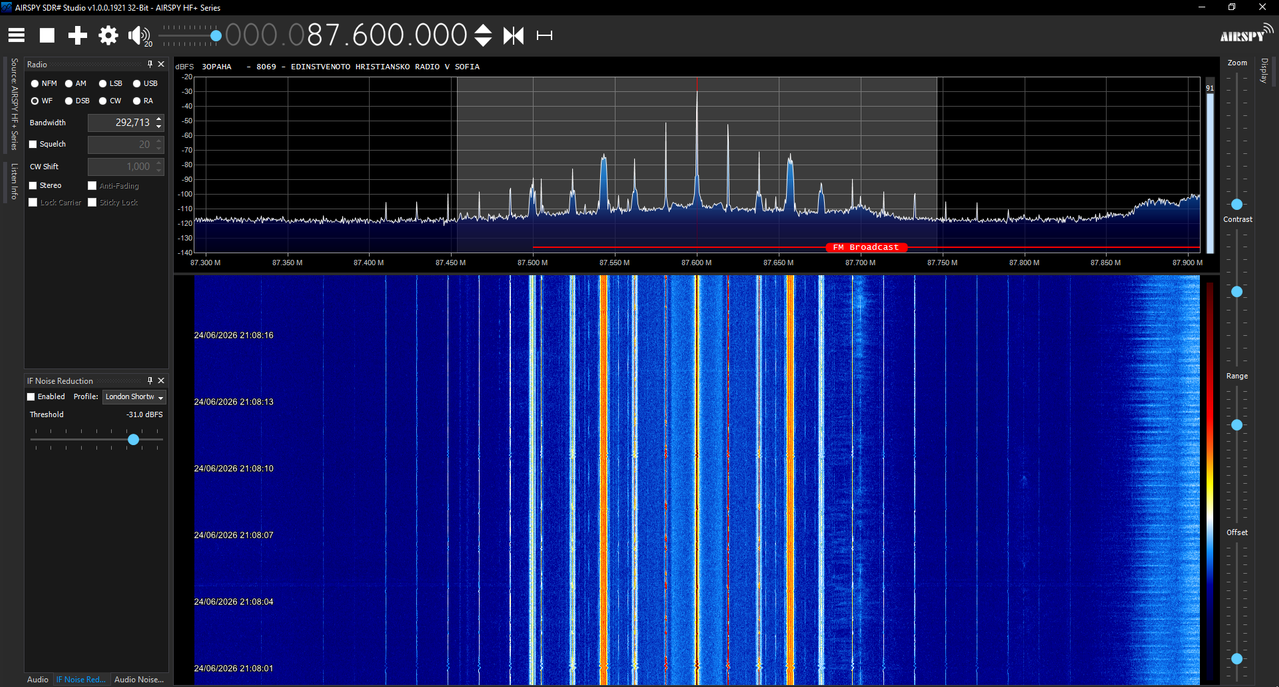Pin the IF Noise Reduction panel
The image size is (1279, 687).
(x=150, y=381)
